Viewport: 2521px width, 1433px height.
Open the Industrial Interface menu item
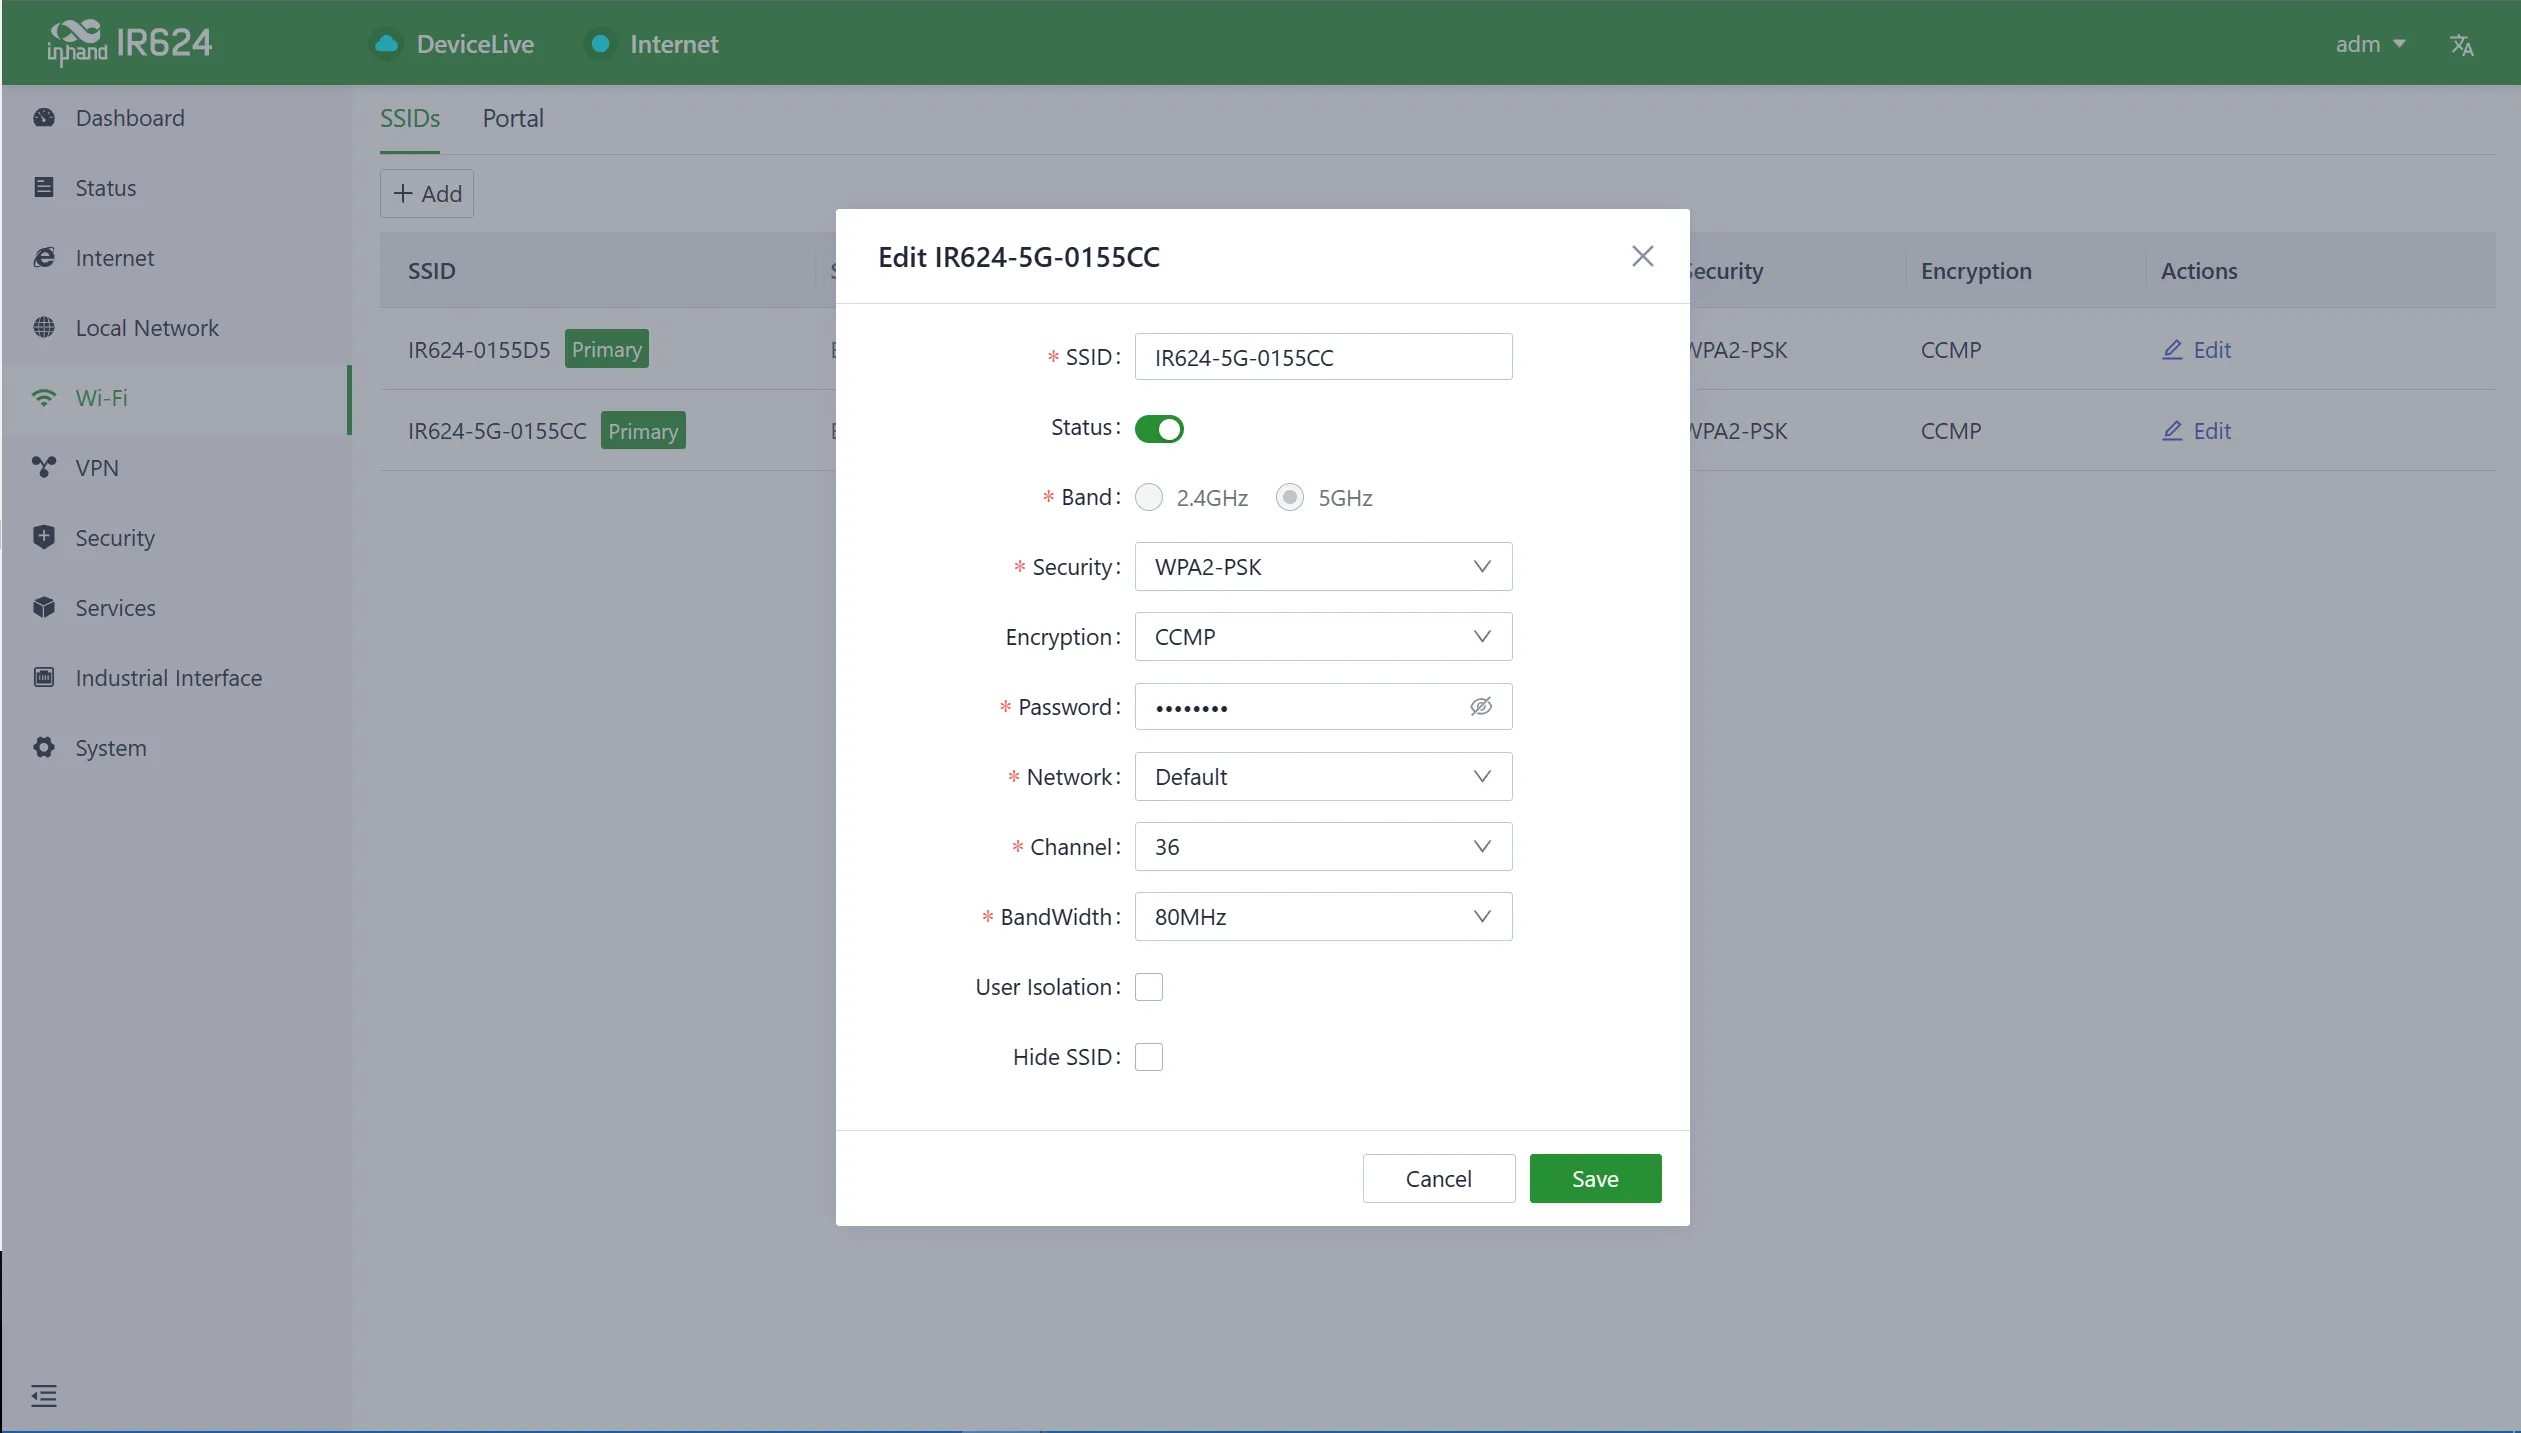tap(176, 678)
